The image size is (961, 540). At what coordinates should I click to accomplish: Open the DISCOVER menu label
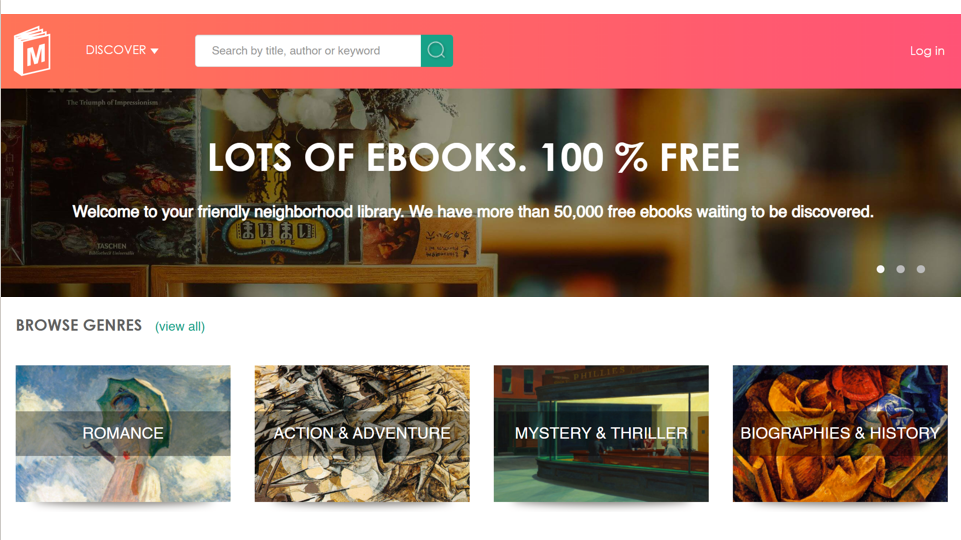click(x=116, y=50)
